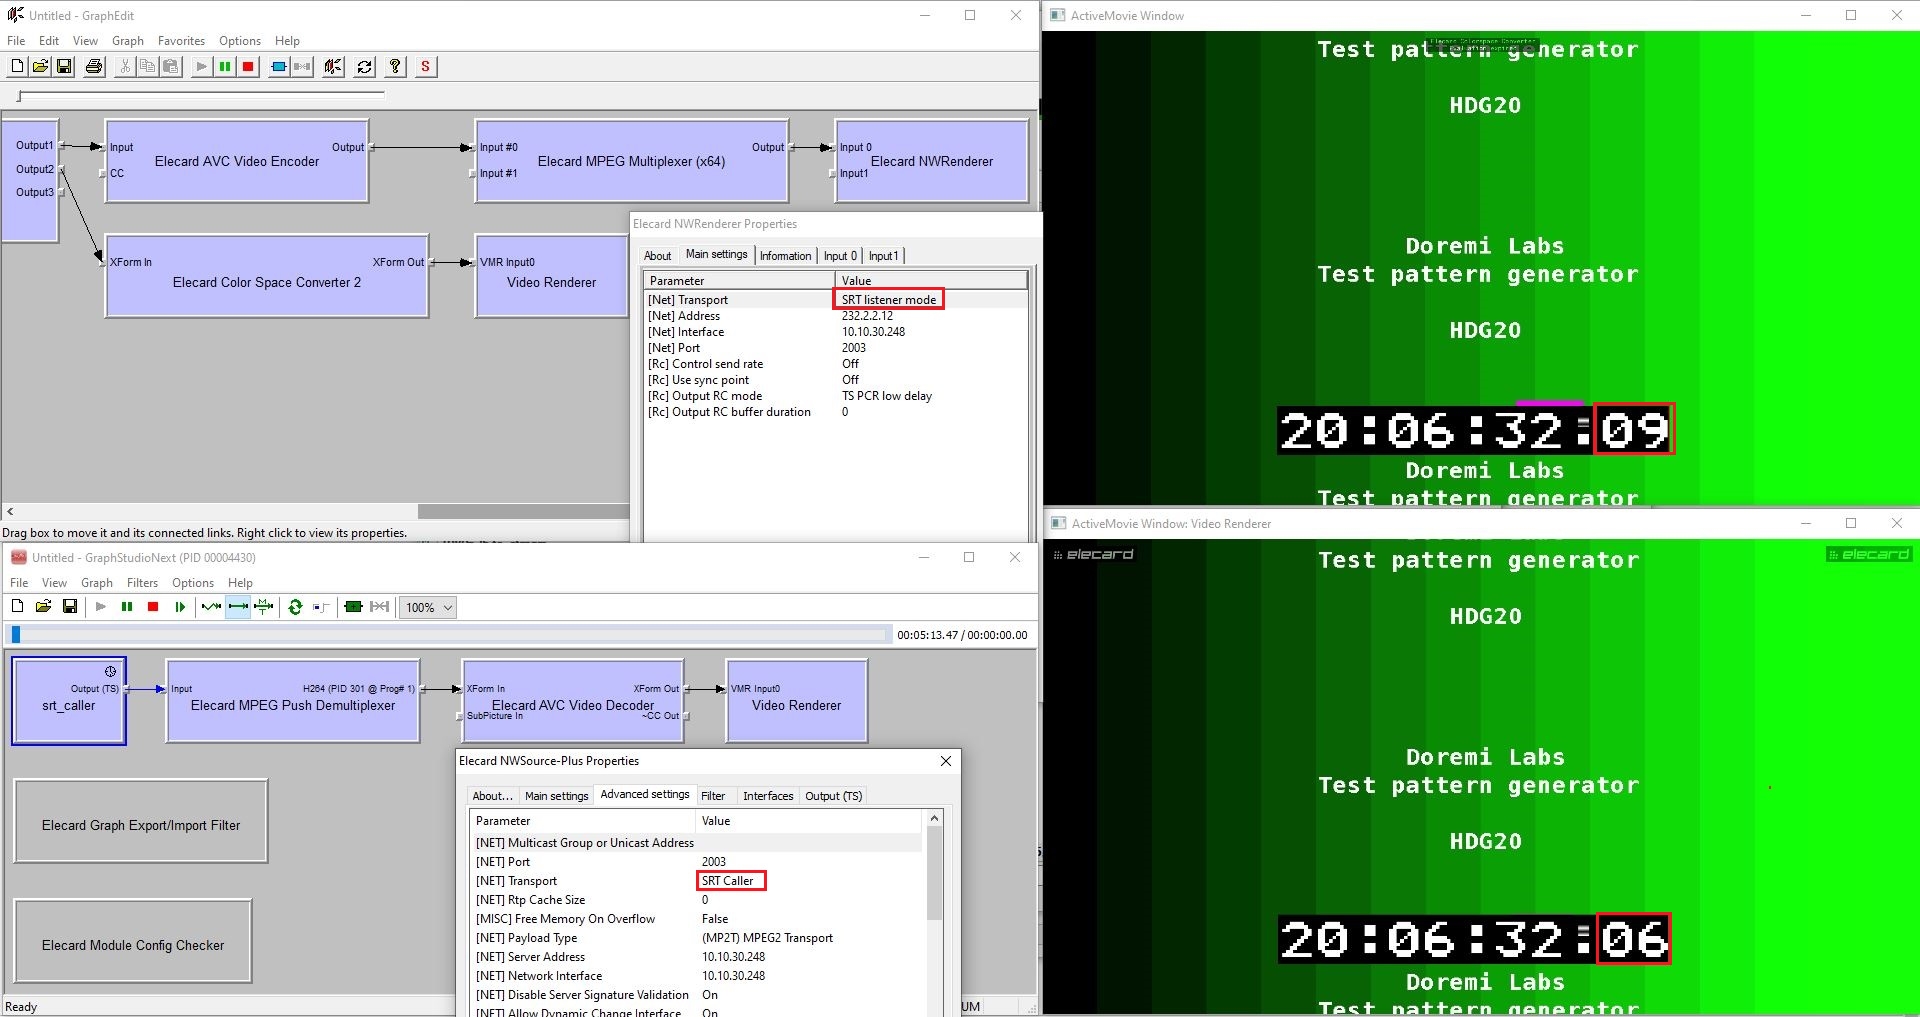Play the graph in GraphStudioNext
Viewport: 1920px width, 1017px height.
(x=101, y=606)
